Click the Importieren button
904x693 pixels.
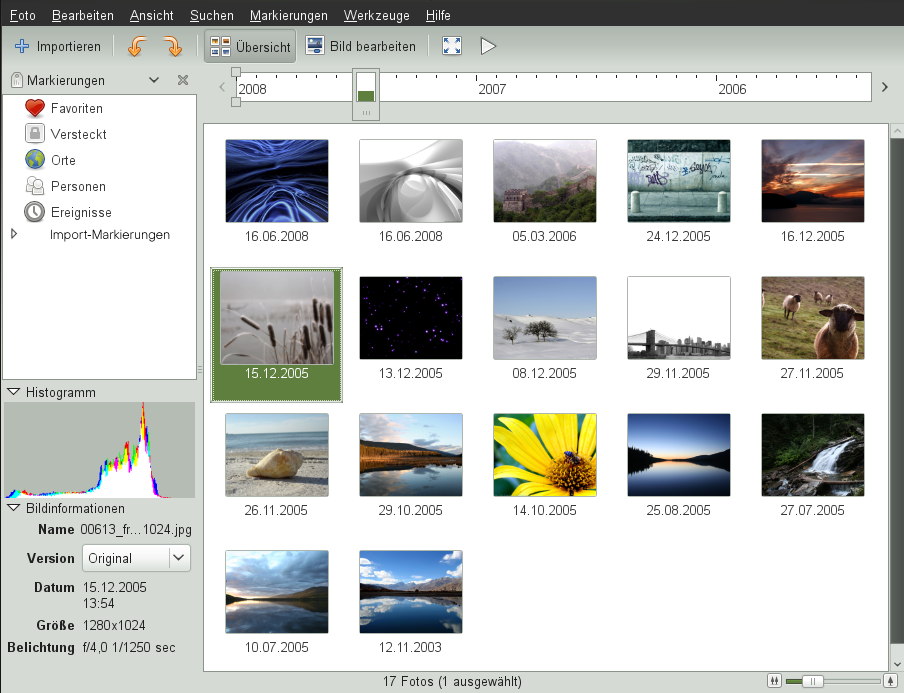[58, 46]
